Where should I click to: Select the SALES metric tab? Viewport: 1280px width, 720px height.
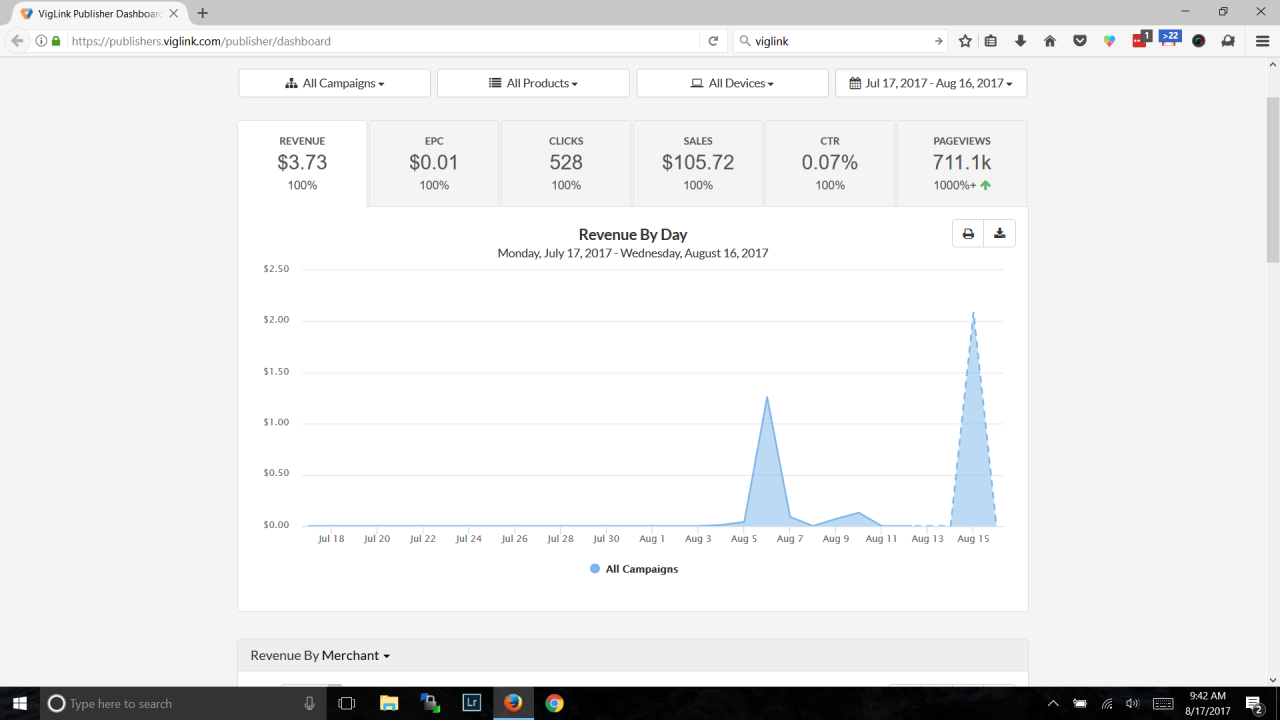(x=698, y=163)
